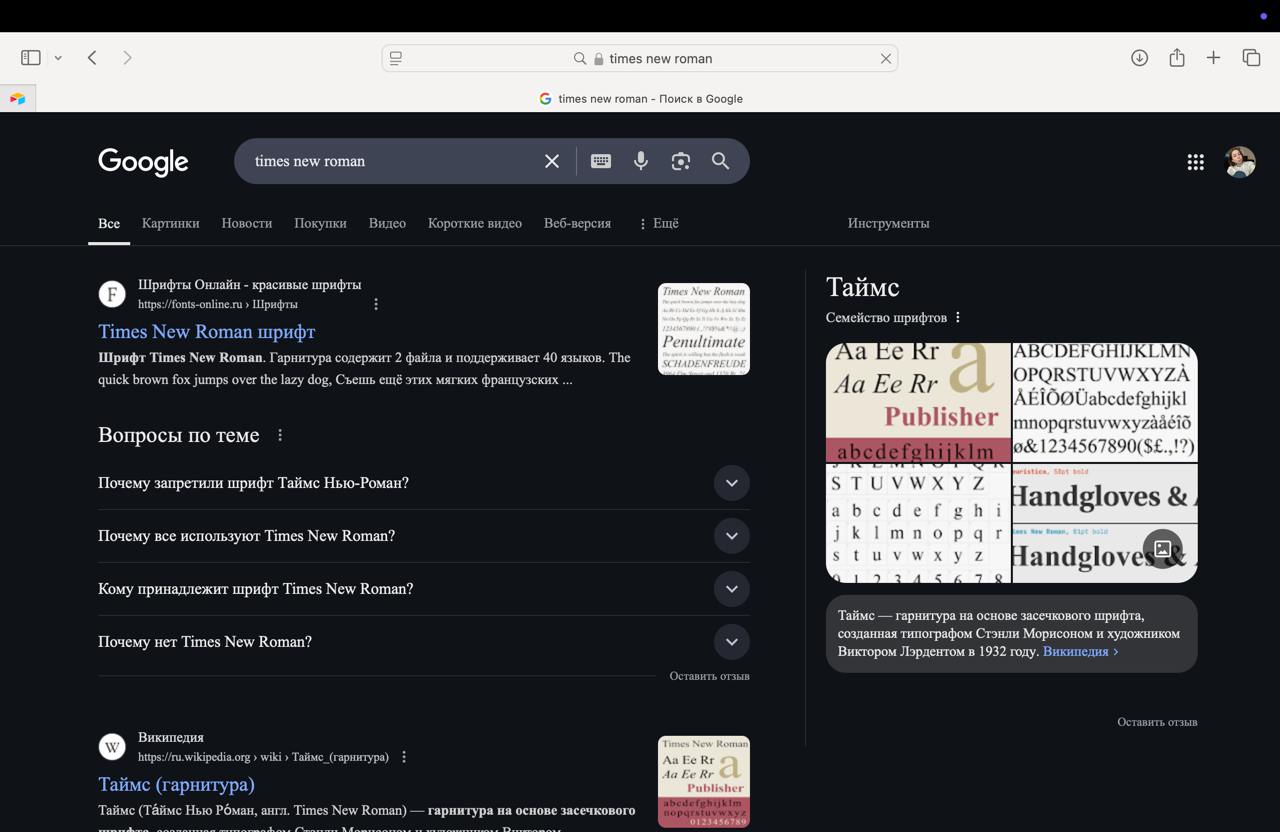Viewport: 1280px width, 832px height.
Task: Switch to the Новости tab
Action: click(247, 223)
